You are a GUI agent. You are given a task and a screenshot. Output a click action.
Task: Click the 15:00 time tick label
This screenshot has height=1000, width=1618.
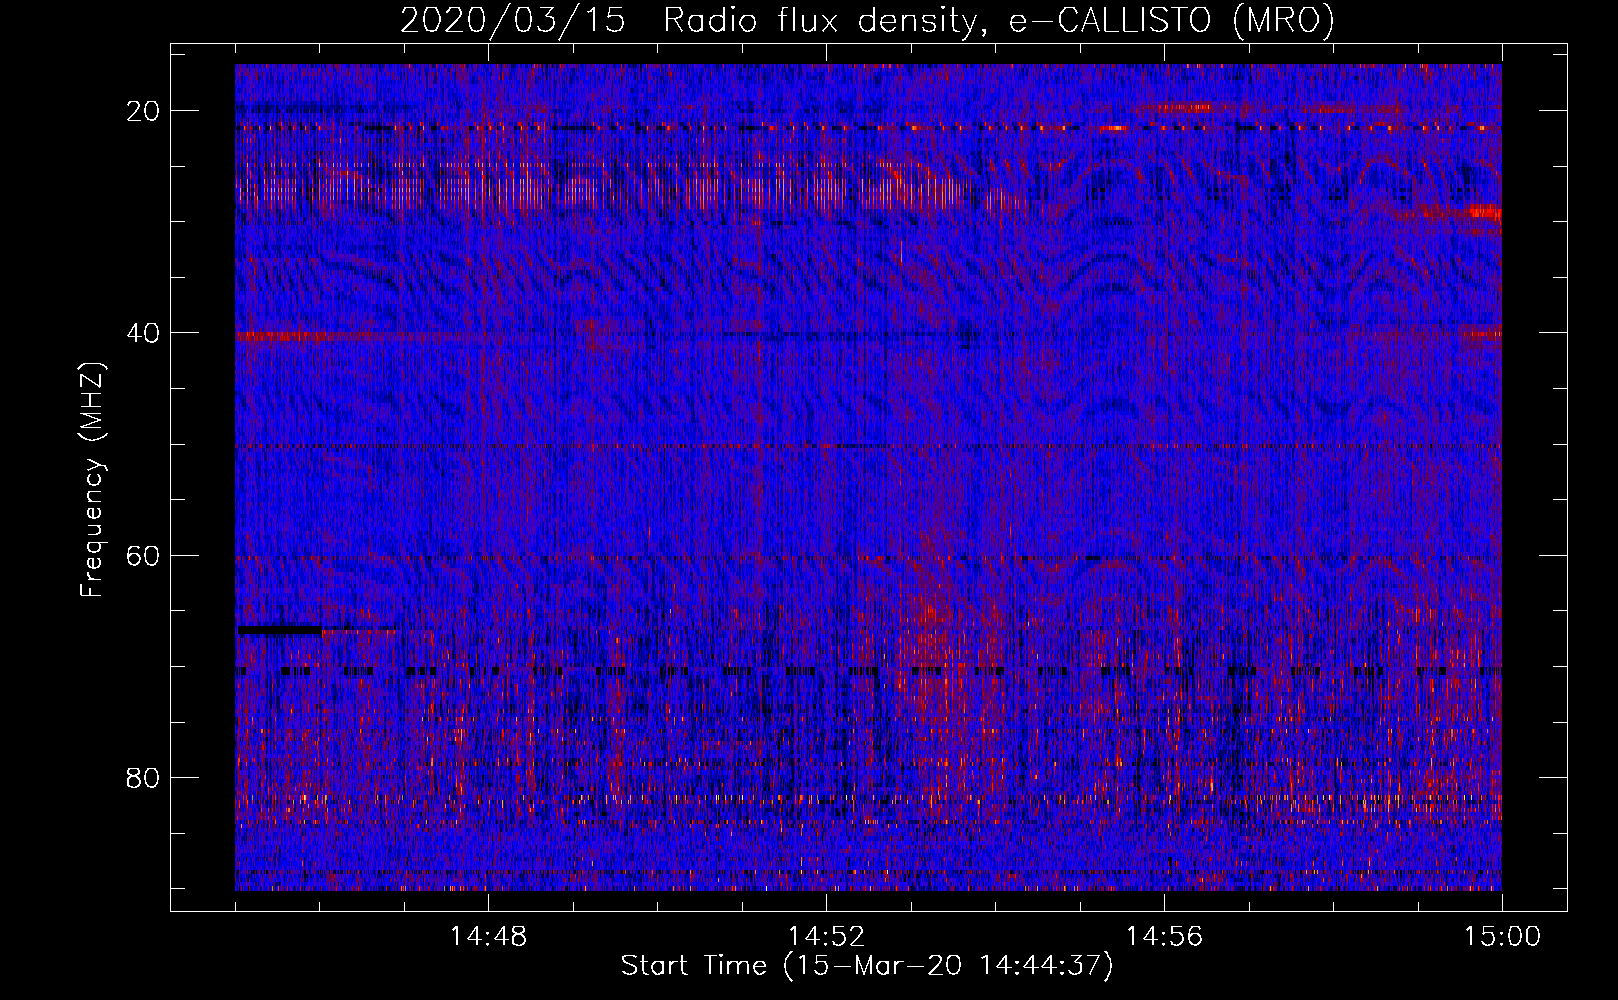1502,937
